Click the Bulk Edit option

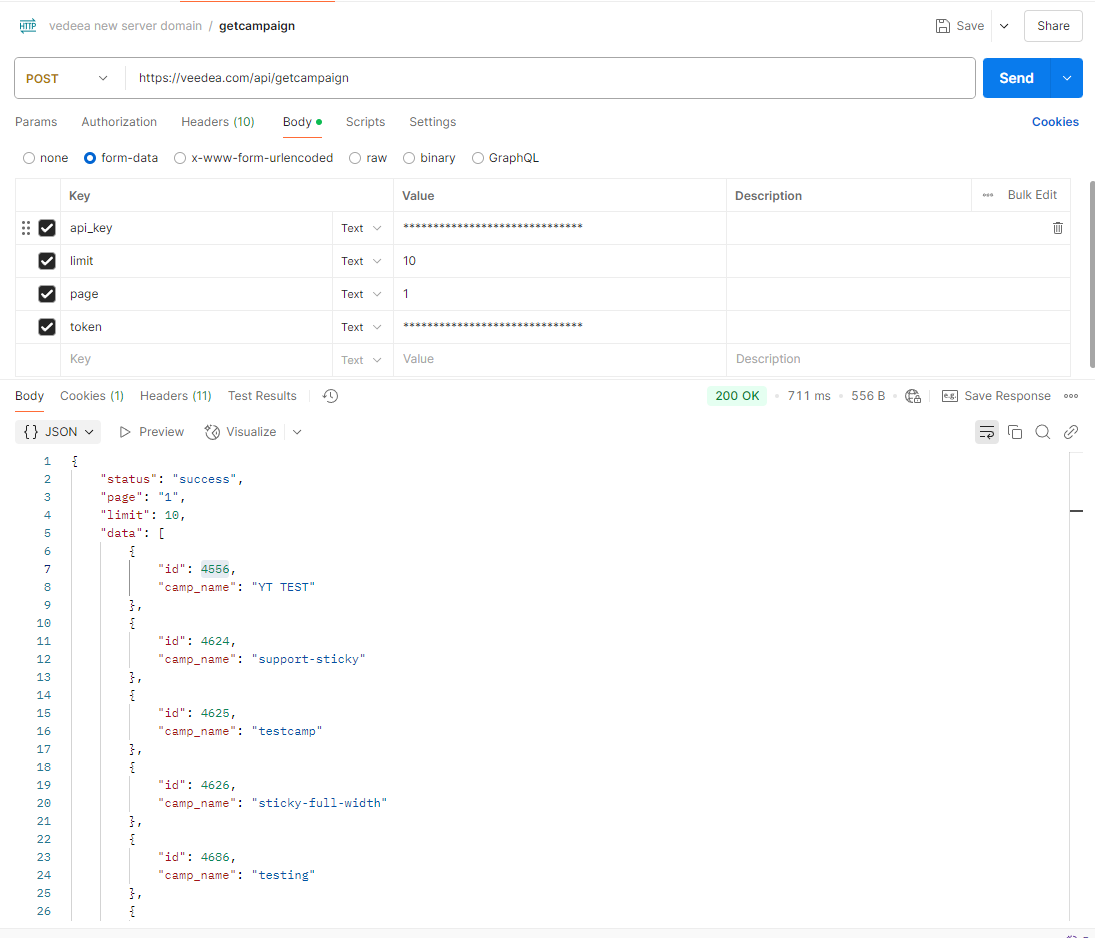click(1031, 195)
